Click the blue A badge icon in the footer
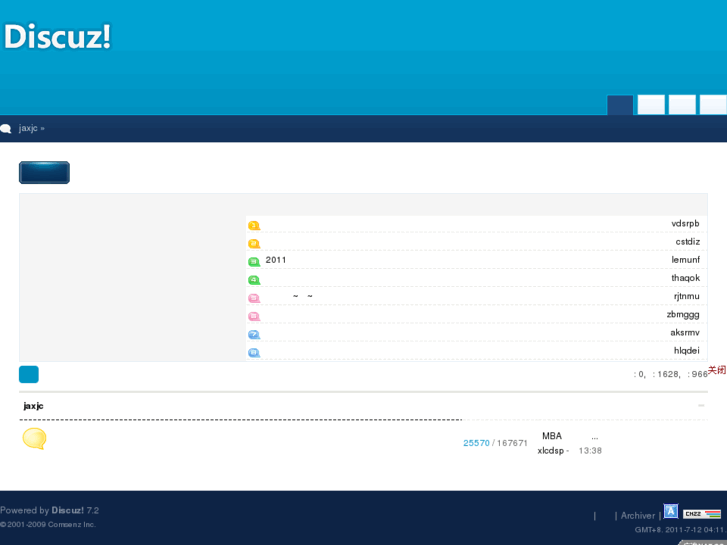727x545 pixels. coord(671,511)
